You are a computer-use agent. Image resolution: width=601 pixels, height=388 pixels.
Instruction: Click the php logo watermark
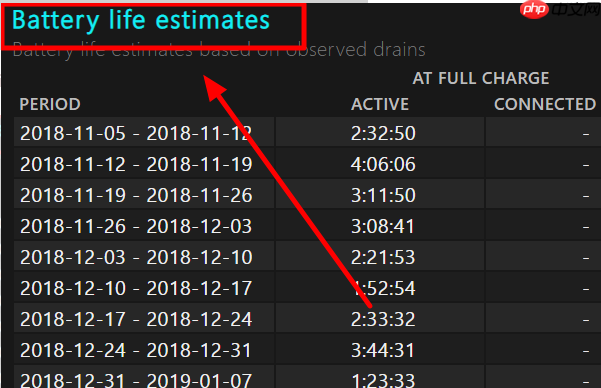pyautogui.click(x=534, y=8)
